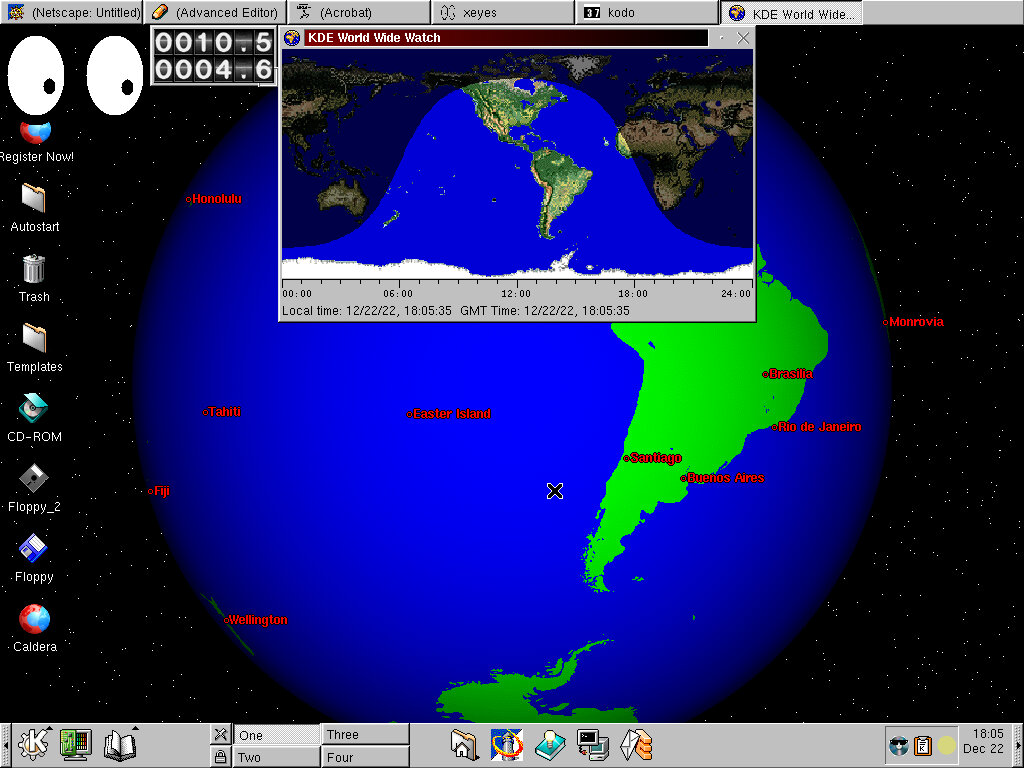Click the logout X panel button
1024x768 pixels.
(220, 735)
